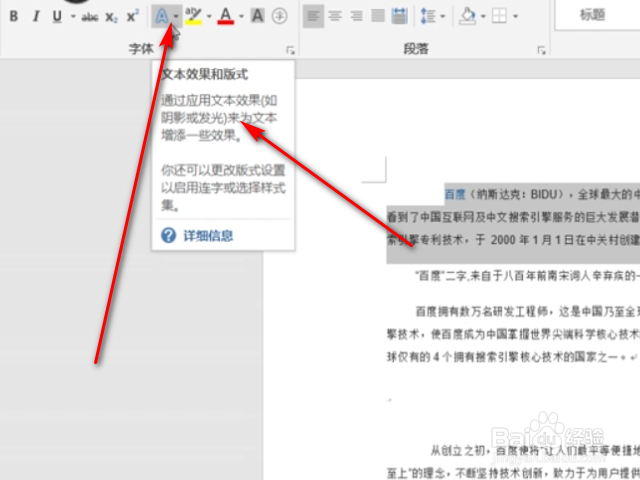
Task: Align text left
Action: click(x=313, y=16)
